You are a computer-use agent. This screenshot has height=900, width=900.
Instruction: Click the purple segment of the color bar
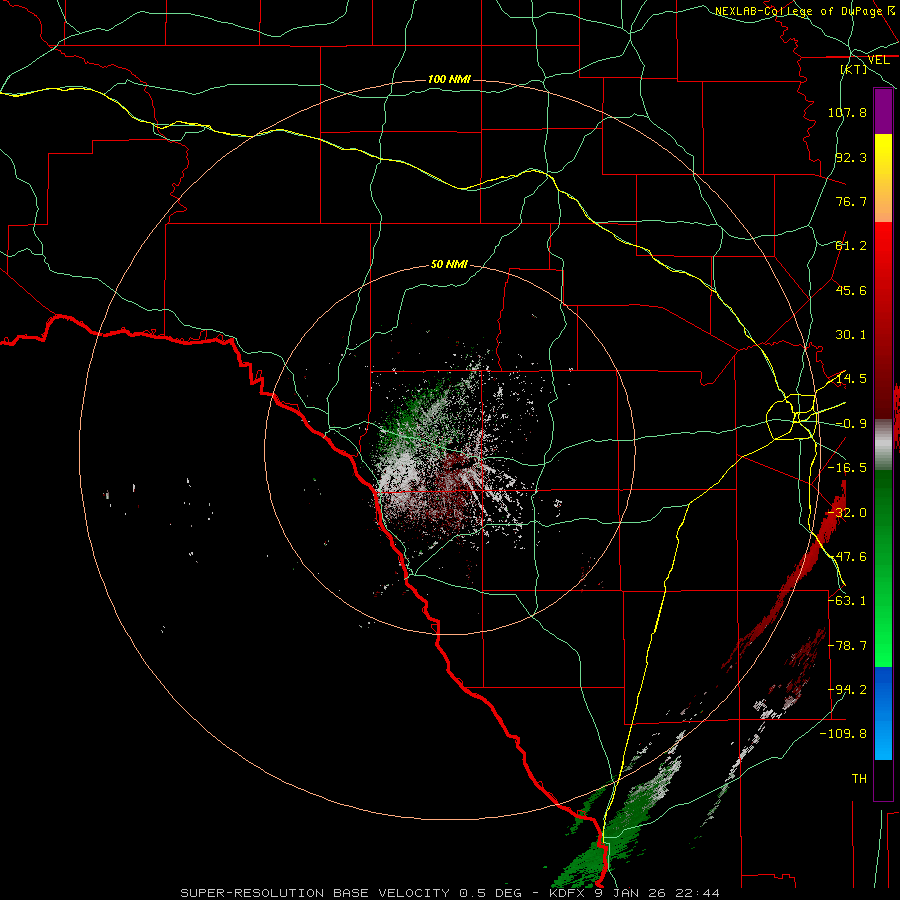tap(883, 111)
